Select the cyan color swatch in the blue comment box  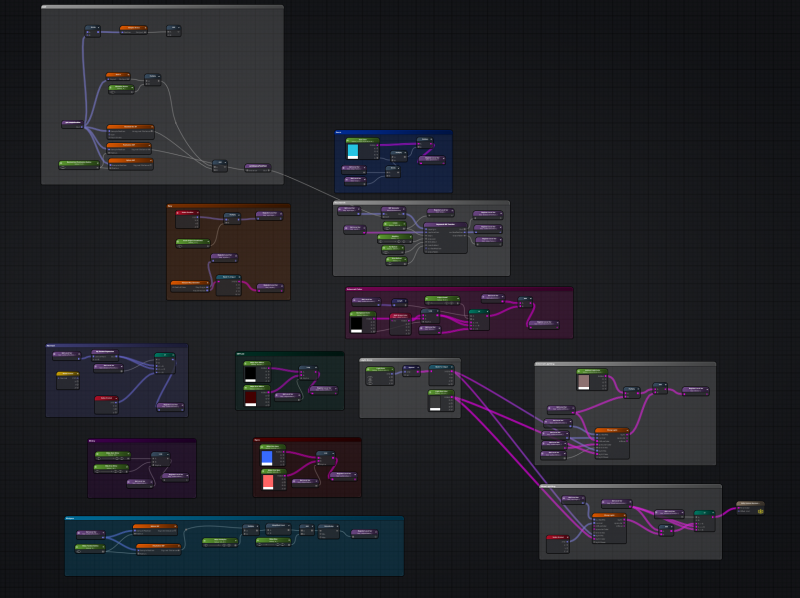[352, 151]
